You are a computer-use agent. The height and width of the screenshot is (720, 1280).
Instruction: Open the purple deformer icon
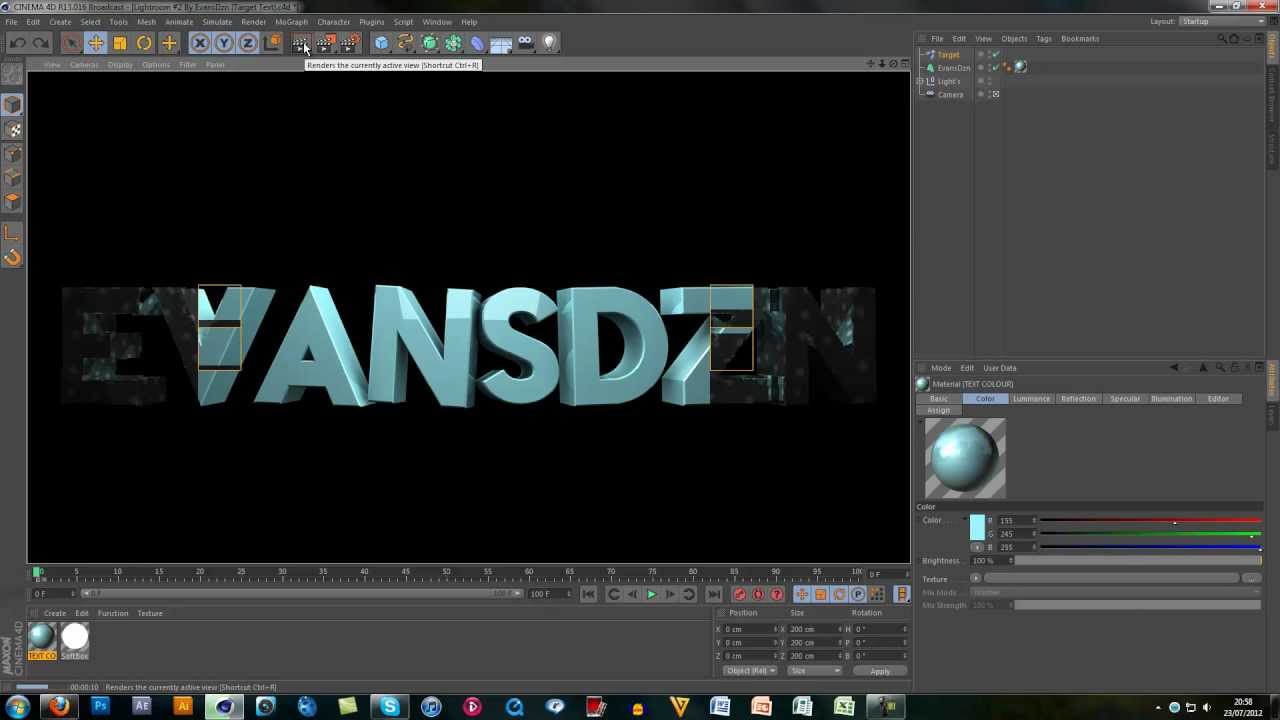(x=477, y=43)
